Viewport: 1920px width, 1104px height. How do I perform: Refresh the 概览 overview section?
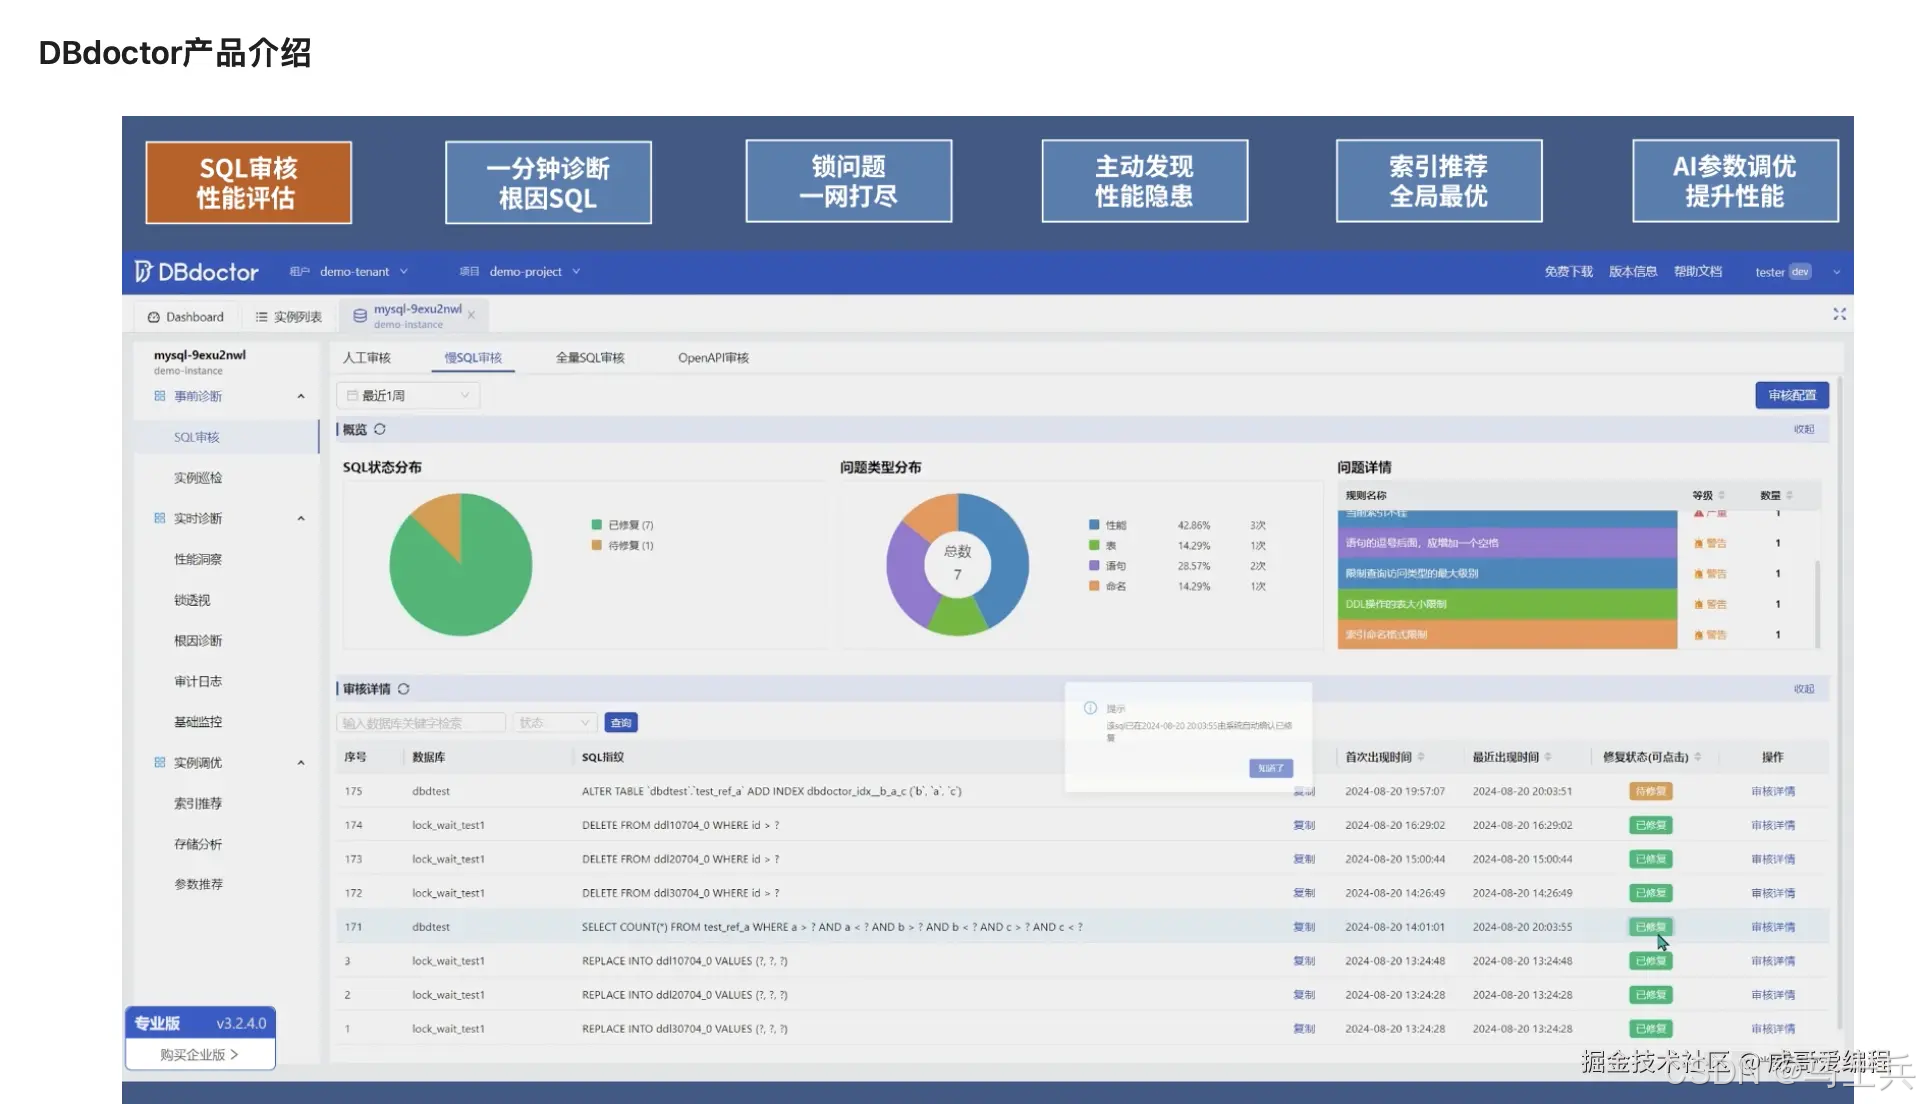click(x=380, y=429)
